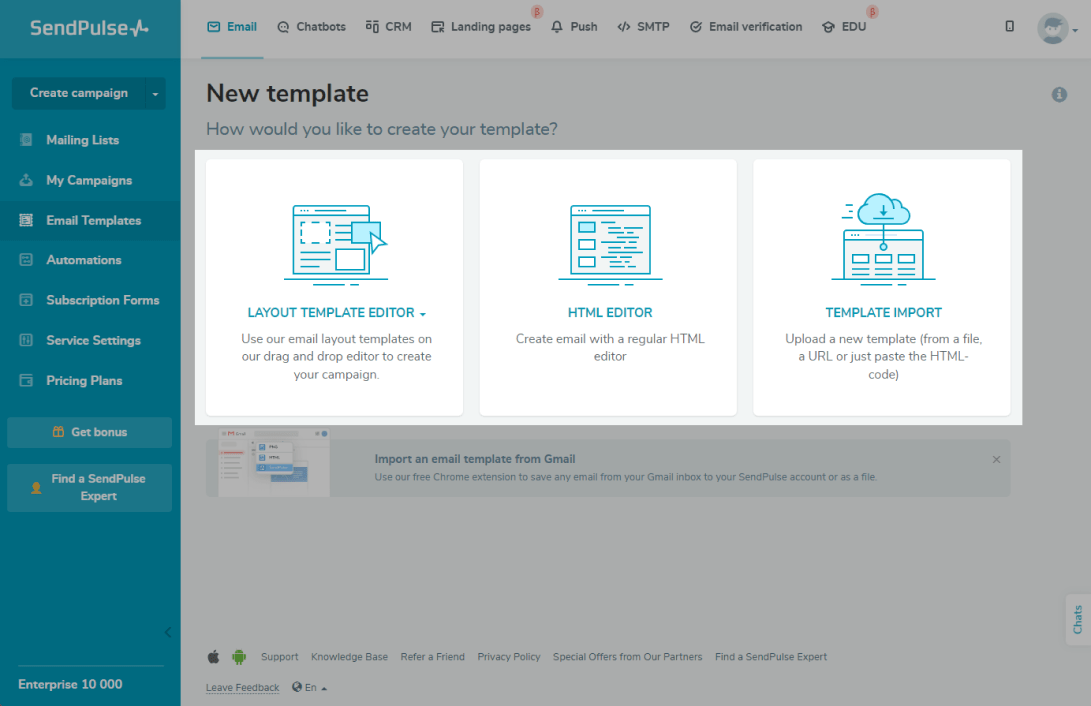1091x706 pixels.
Task: Click the Automations sidebar icon
Action: [26, 260]
